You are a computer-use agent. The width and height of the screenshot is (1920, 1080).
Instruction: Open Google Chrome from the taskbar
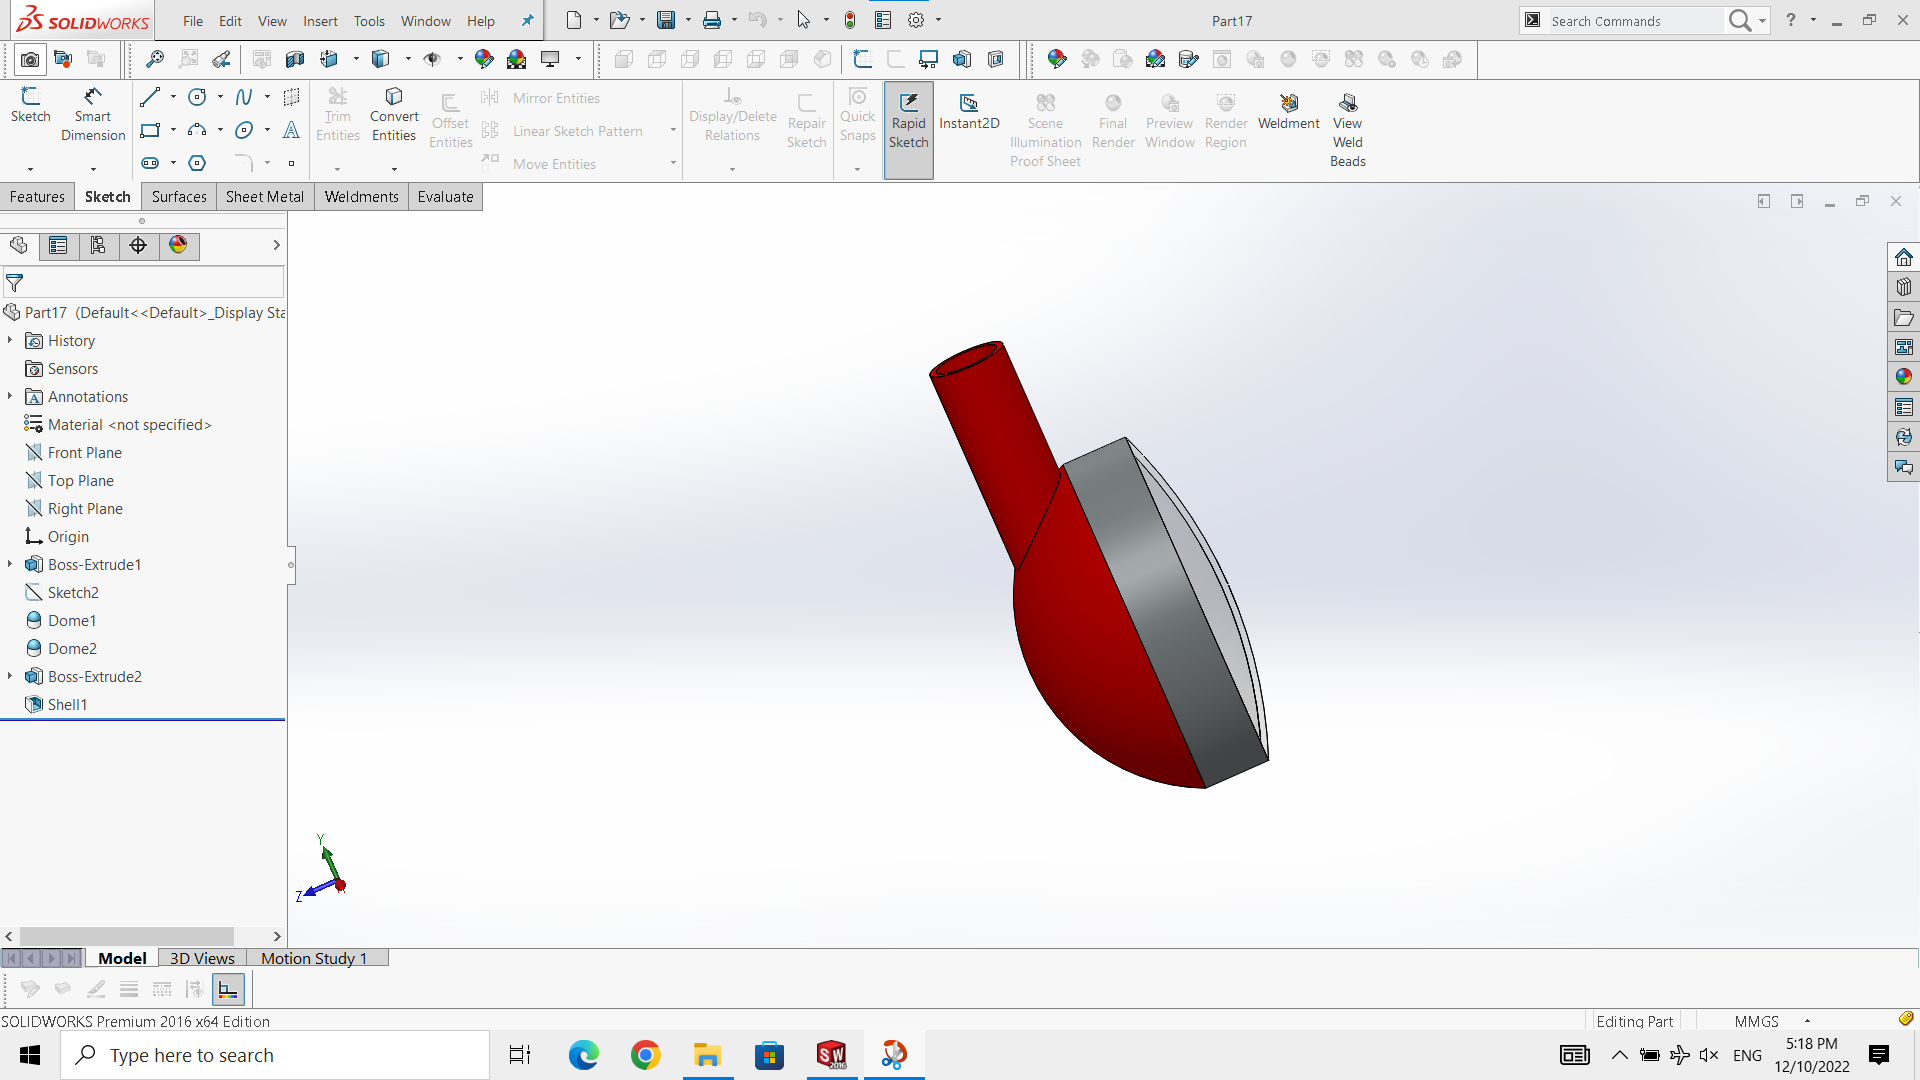645,1055
